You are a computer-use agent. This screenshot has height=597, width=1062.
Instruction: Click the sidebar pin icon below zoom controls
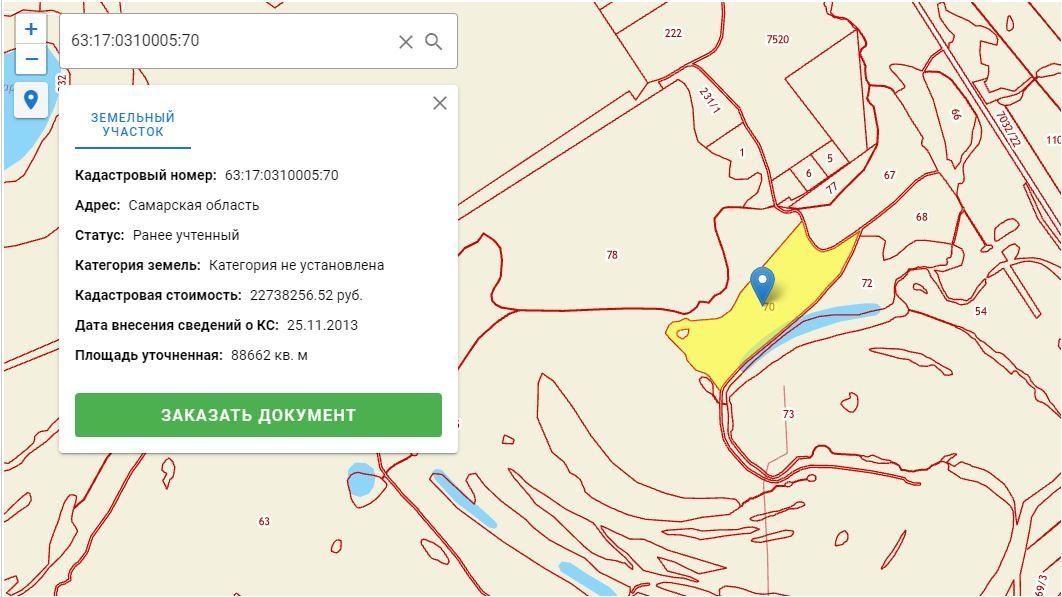[30, 99]
